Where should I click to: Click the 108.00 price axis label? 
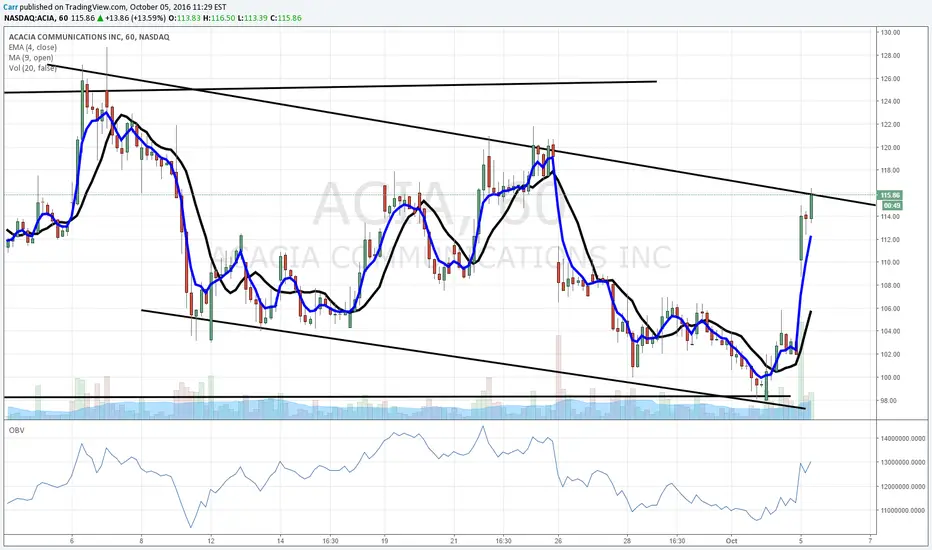tap(891, 285)
